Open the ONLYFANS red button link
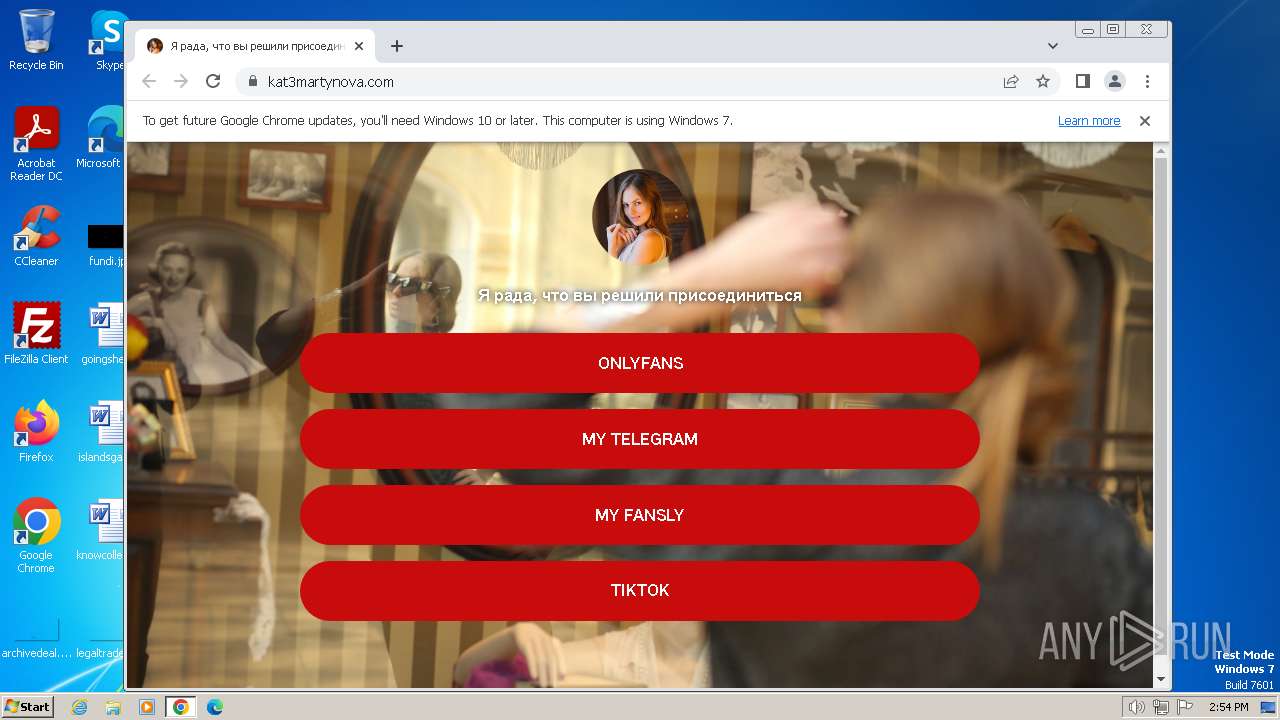 [640, 363]
